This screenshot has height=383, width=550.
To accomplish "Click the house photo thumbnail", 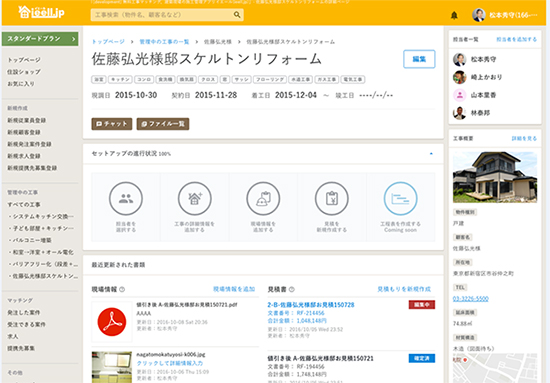I will click(495, 177).
